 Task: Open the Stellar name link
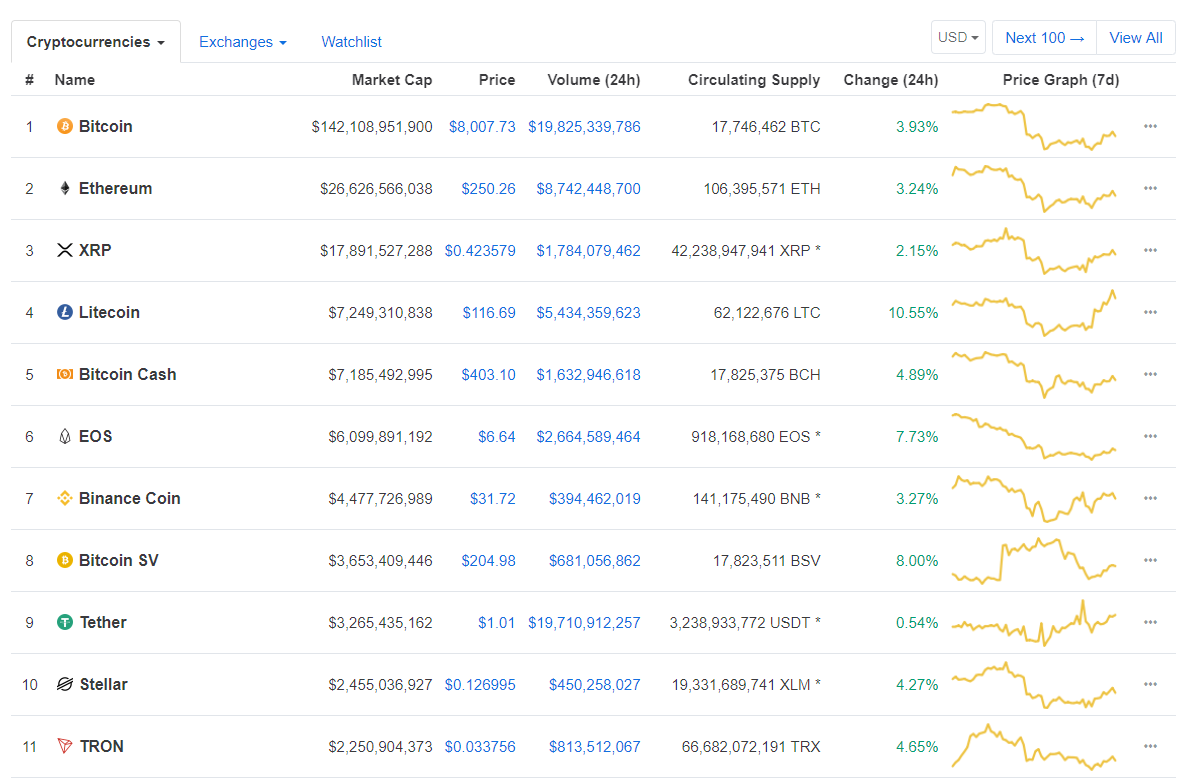click(x=104, y=684)
